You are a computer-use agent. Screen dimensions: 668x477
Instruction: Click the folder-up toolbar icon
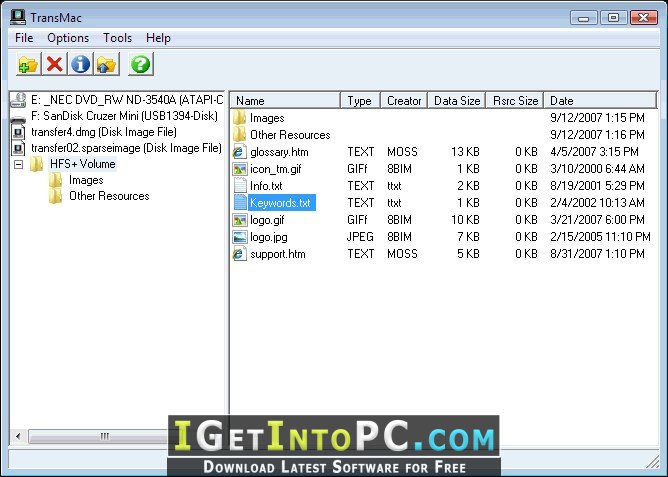pos(107,64)
